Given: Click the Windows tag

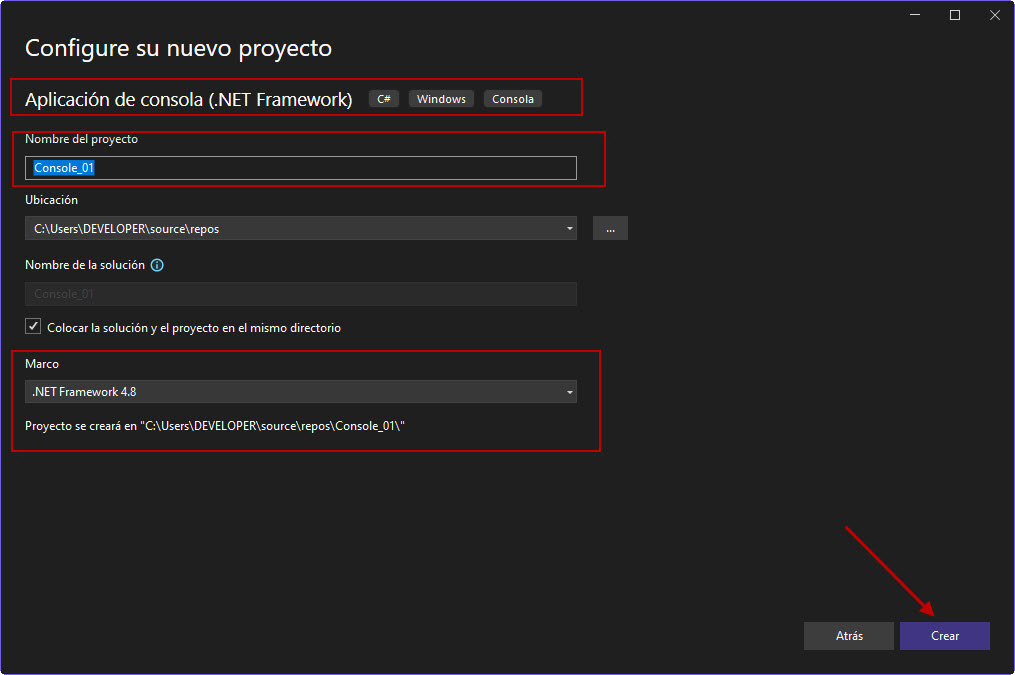Looking at the screenshot, I should (441, 99).
